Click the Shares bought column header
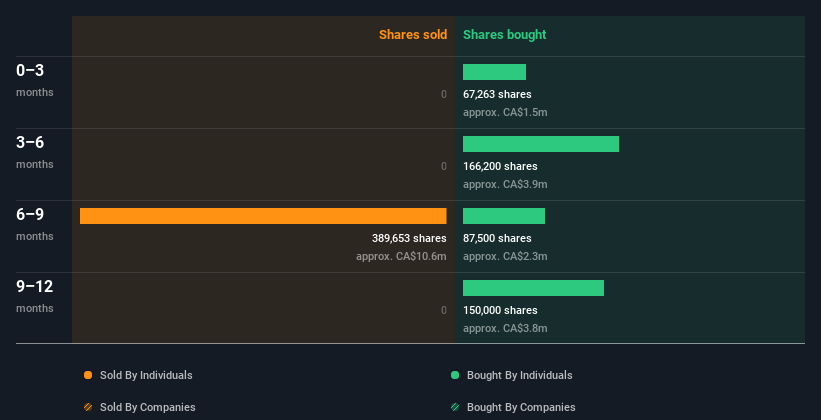Screen dimensions: 821x420 505,35
